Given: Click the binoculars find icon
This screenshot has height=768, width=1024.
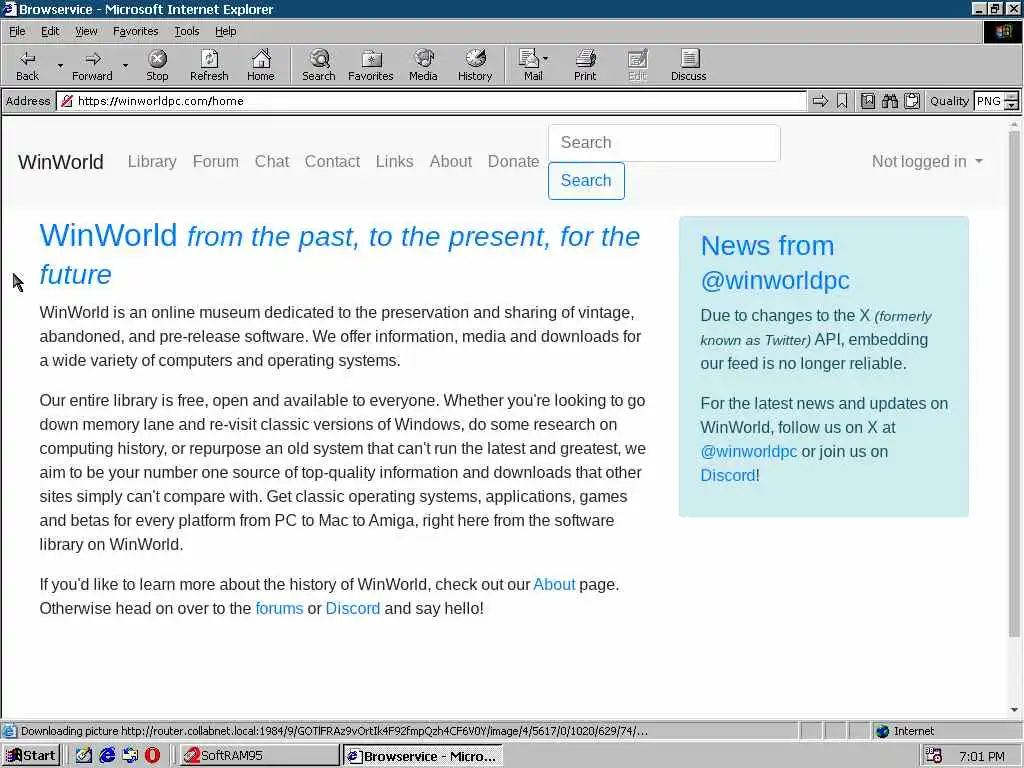Looking at the screenshot, I should pos(889,101).
